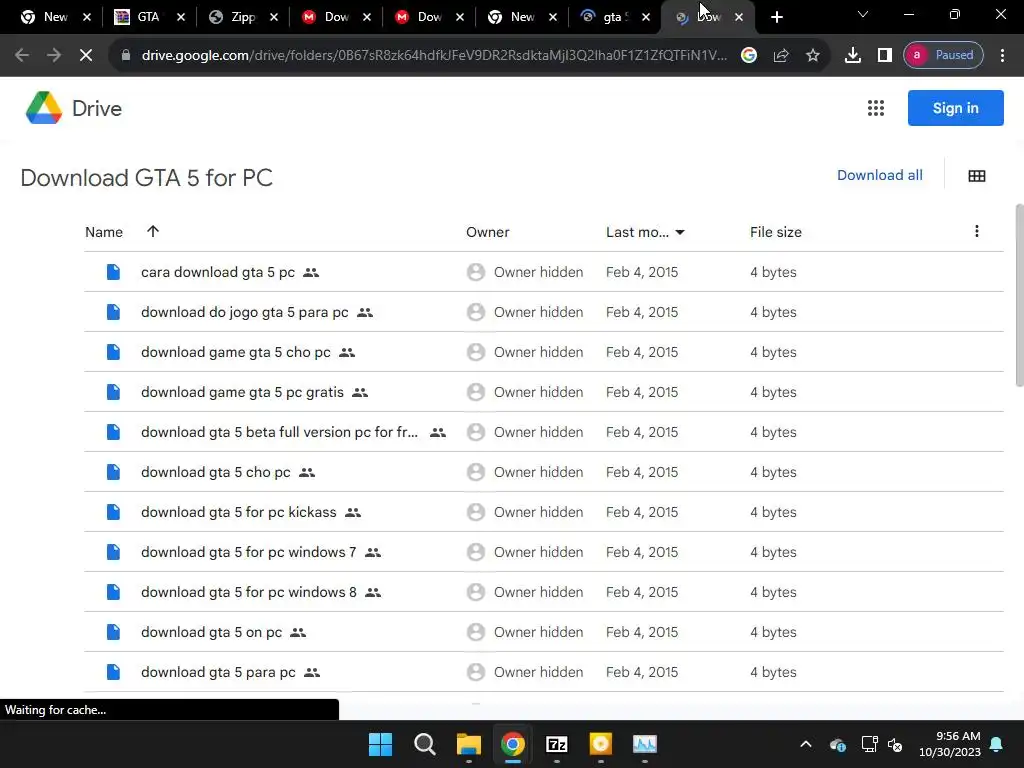
Task: Click the page vertical scrollbar
Action: coord(1019,294)
